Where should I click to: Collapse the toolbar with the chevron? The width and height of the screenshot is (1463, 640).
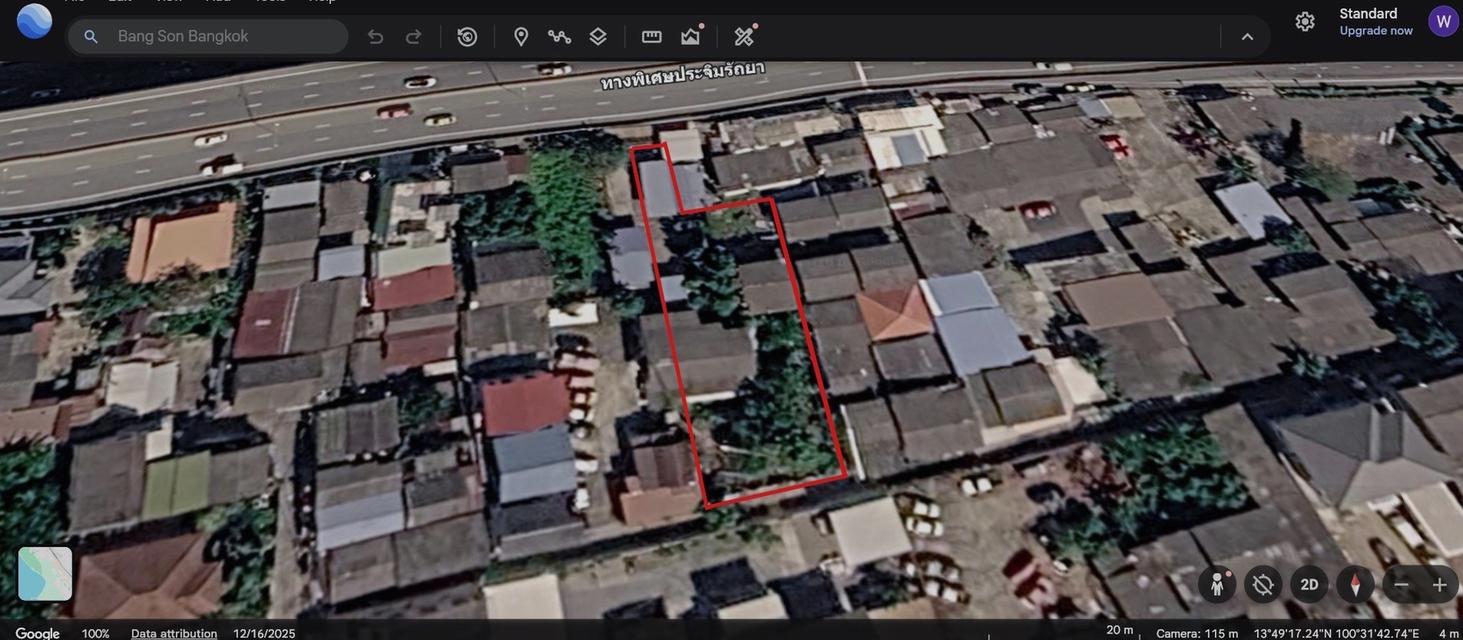[x=1247, y=37]
